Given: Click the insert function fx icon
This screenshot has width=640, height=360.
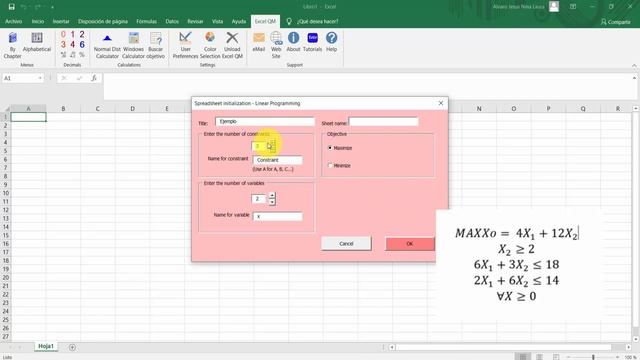Looking at the screenshot, I should [93, 78].
